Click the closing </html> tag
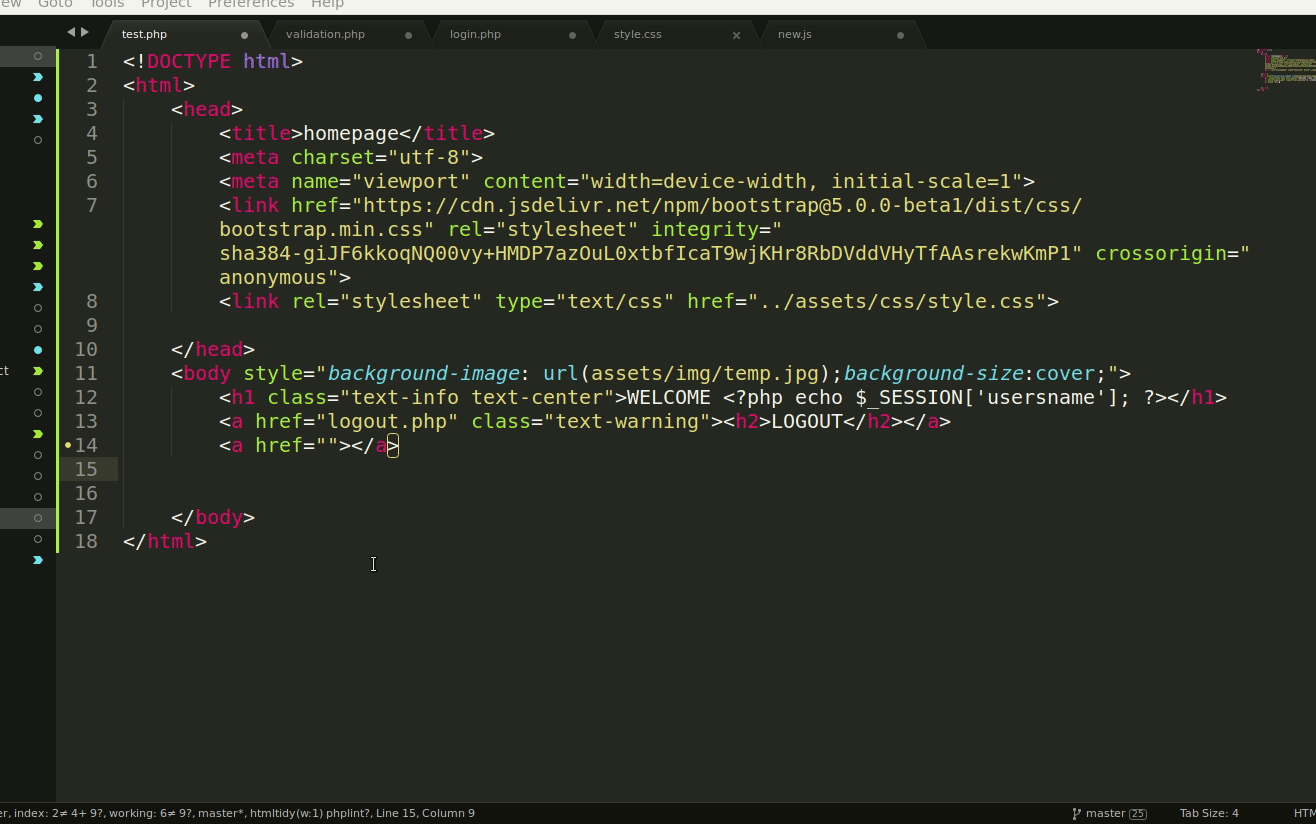The image size is (1316, 824). tap(165, 541)
